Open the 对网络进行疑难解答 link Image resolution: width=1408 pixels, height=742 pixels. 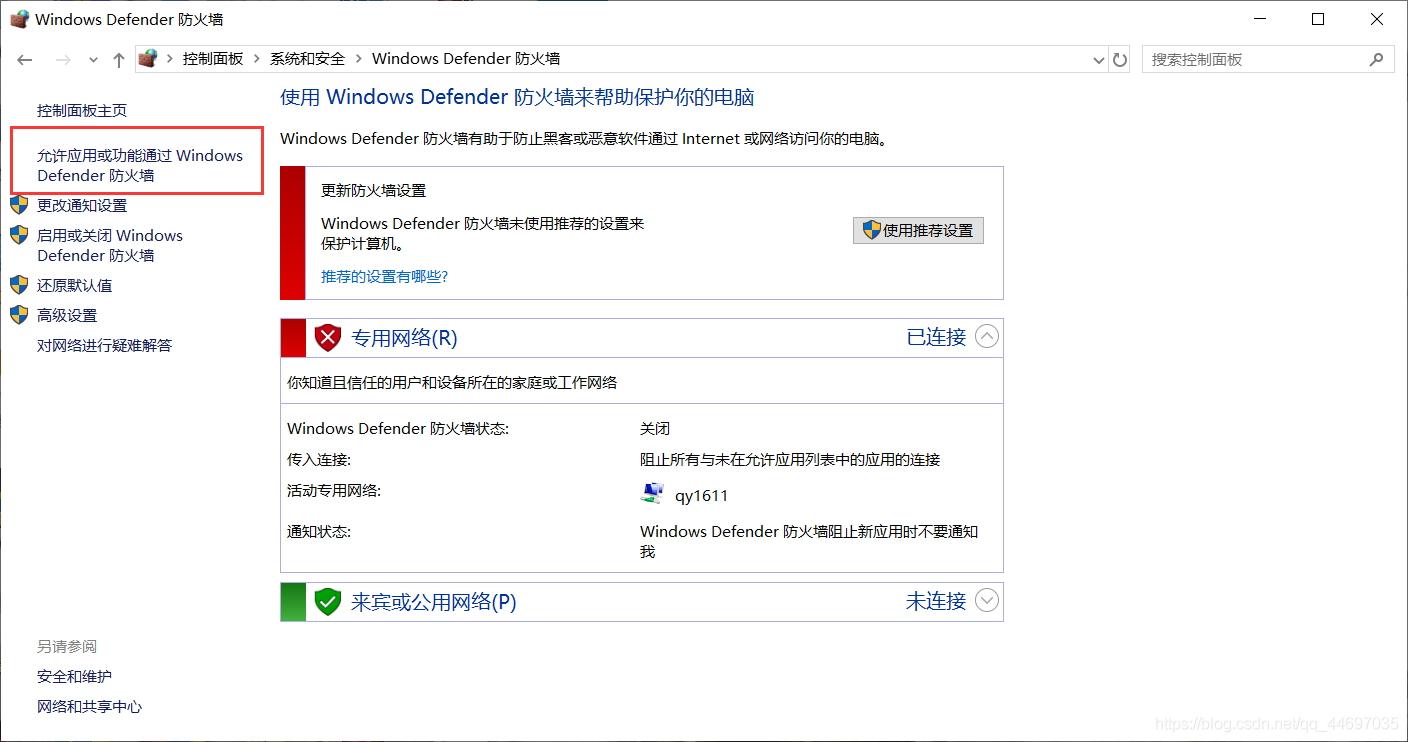point(105,345)
